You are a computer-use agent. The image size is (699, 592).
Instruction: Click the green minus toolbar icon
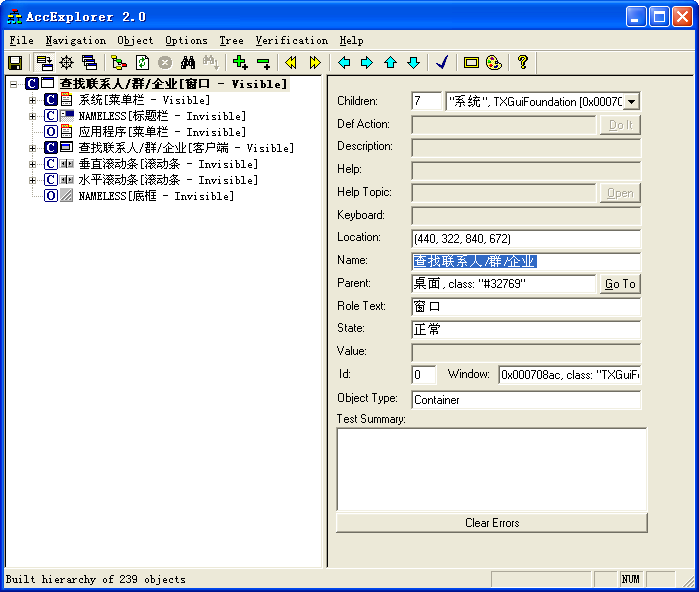click(264, 63)
